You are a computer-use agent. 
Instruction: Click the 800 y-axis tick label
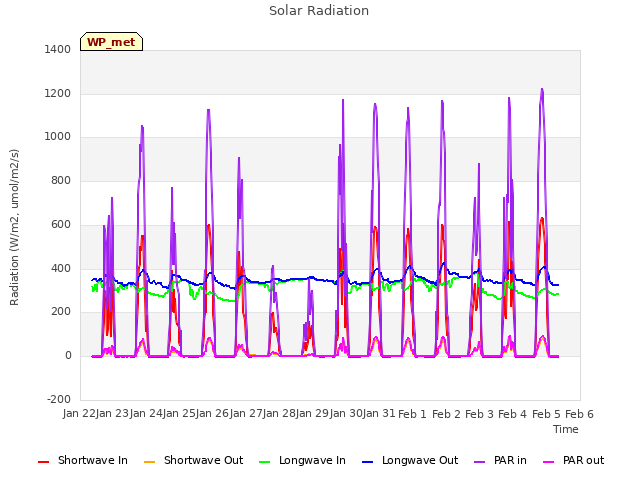61,180
